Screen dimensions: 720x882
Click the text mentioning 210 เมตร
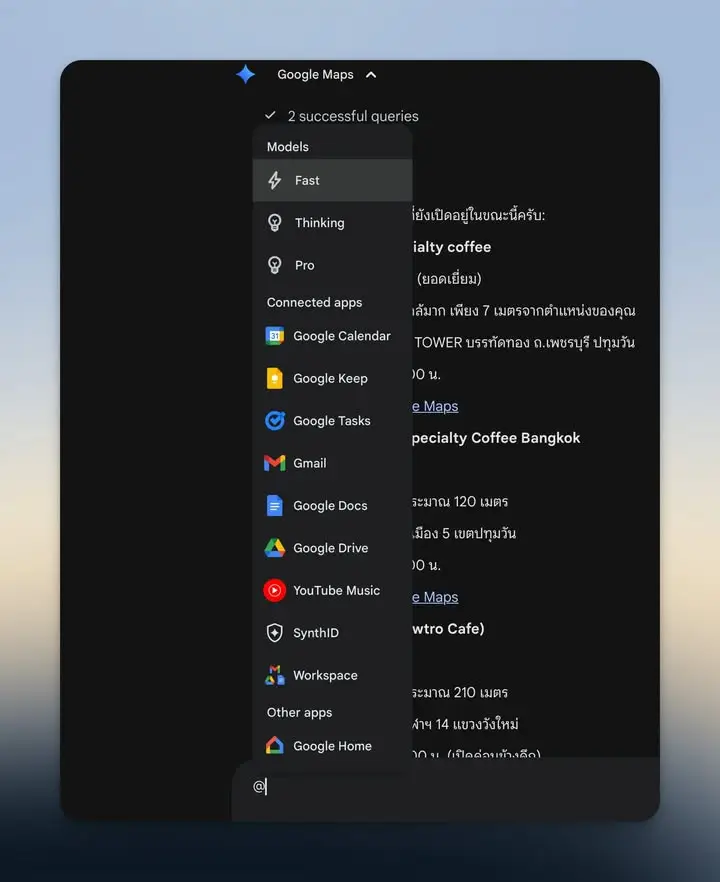[x=460, y=692]
